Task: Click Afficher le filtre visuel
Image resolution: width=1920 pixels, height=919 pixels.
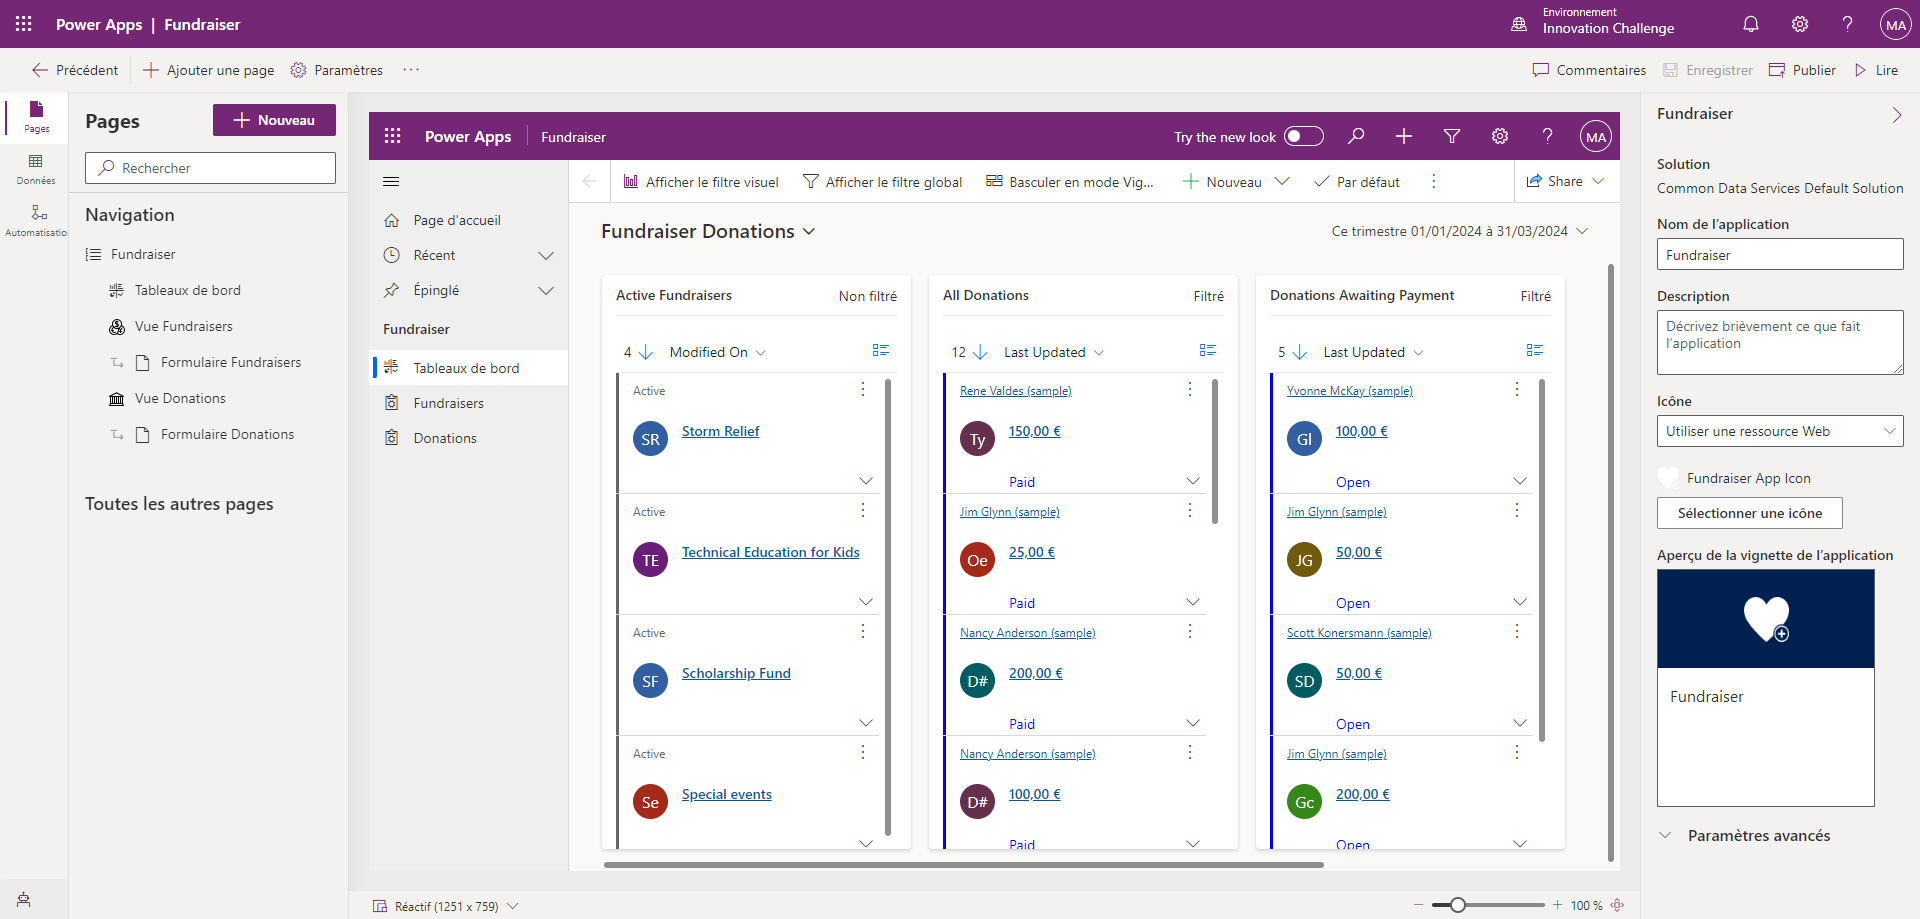Action: [701, 181]
